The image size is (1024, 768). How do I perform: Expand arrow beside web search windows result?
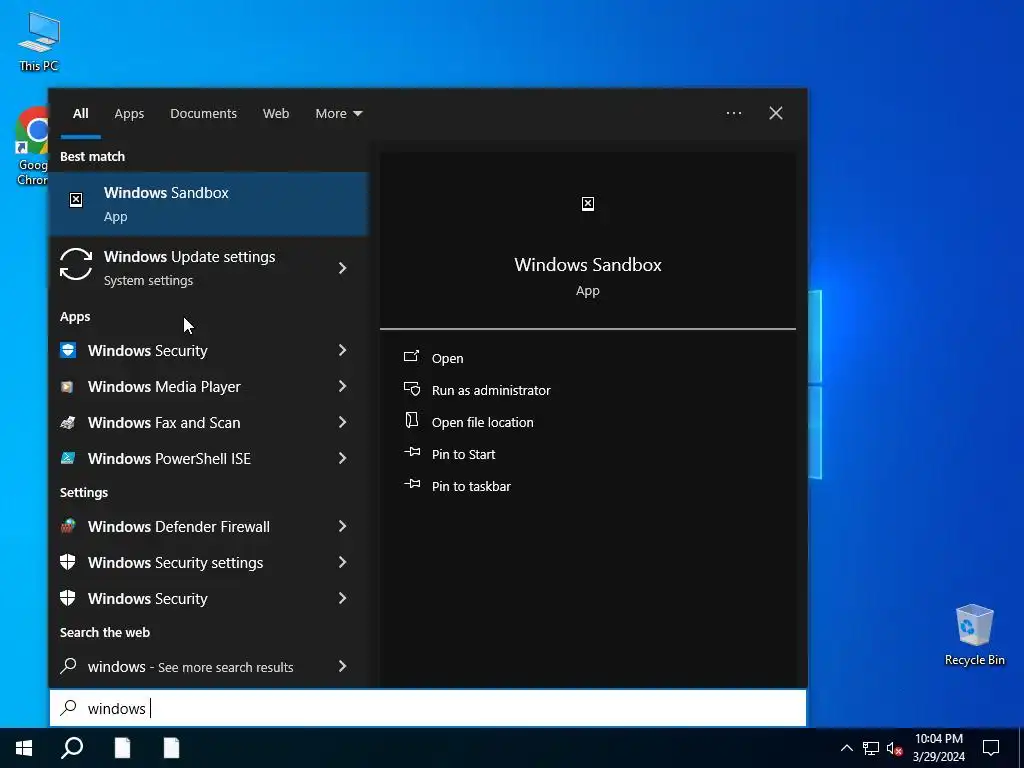pyautogui.click(x=342, y=666)
